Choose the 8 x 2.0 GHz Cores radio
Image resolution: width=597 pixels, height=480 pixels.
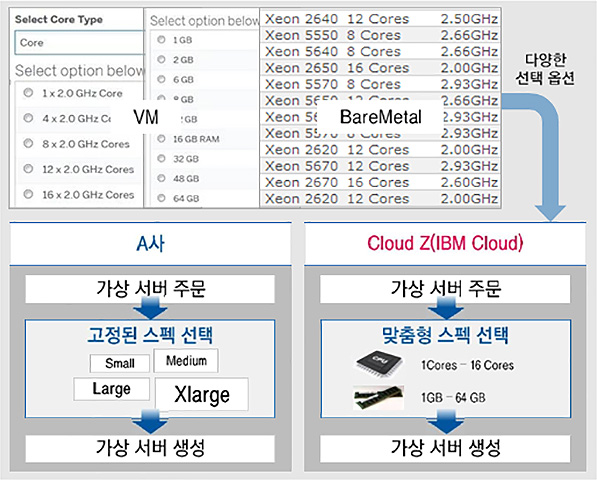[x=28, y=143]
